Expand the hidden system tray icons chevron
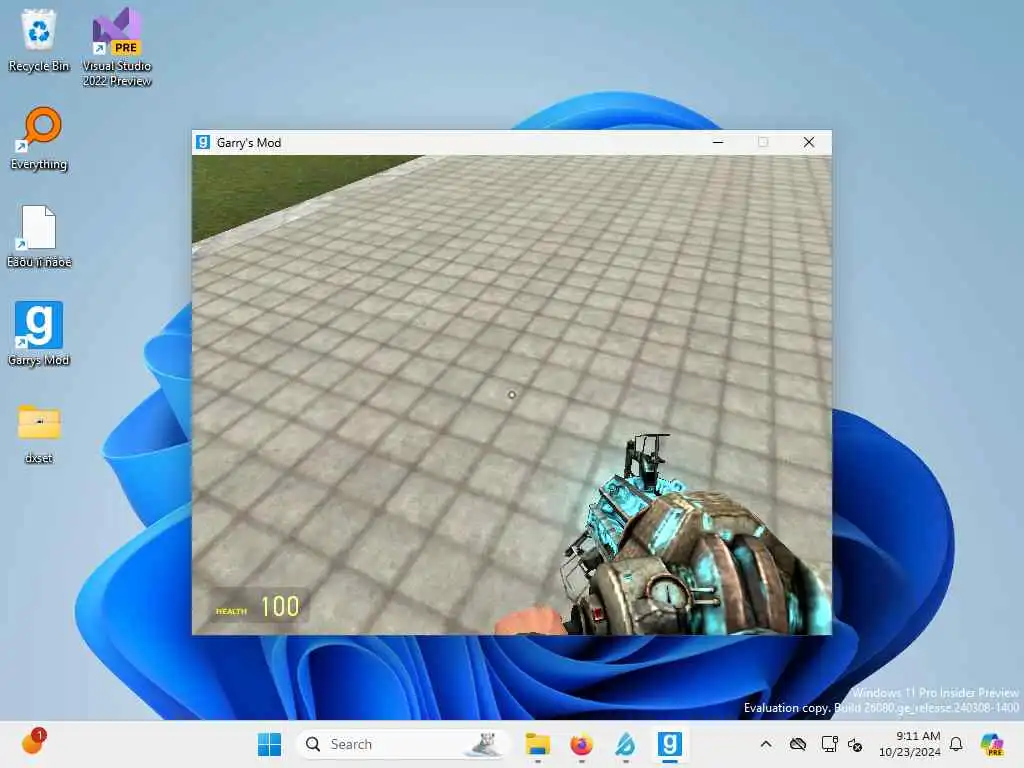The width and height of the screenshot is (1024, 768). tap(766, 744)
